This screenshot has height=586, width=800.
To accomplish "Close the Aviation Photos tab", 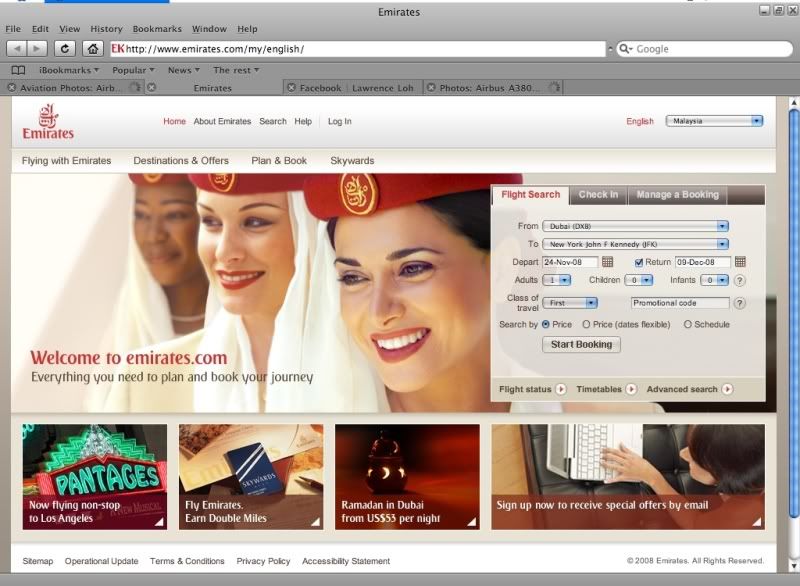I will [12, 88].
